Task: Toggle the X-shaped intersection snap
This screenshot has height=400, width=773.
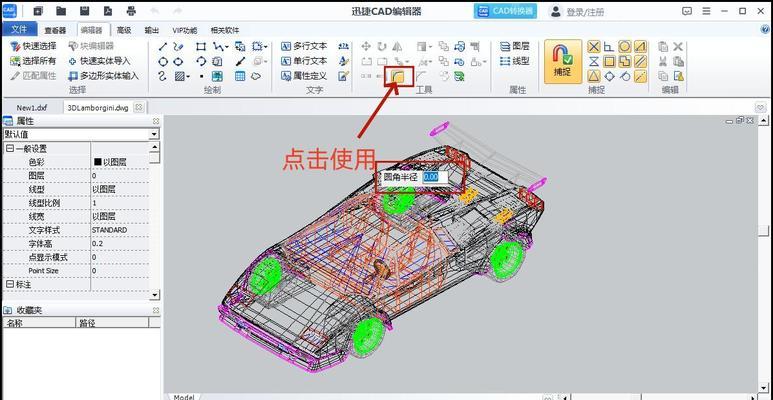Action: pyautogui.click(x=594, y=47)
